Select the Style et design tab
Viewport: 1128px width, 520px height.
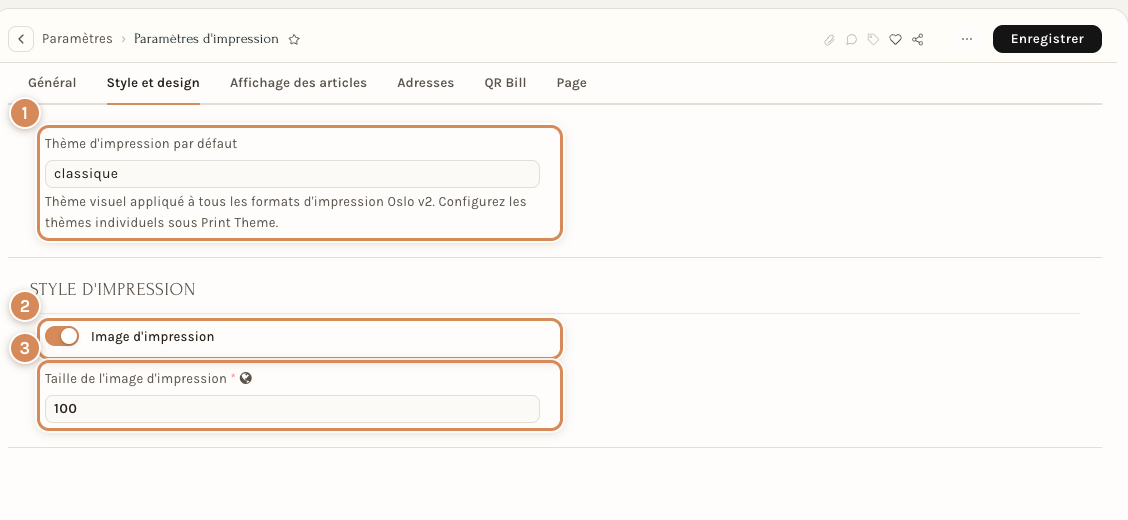[x=153, y=83]
